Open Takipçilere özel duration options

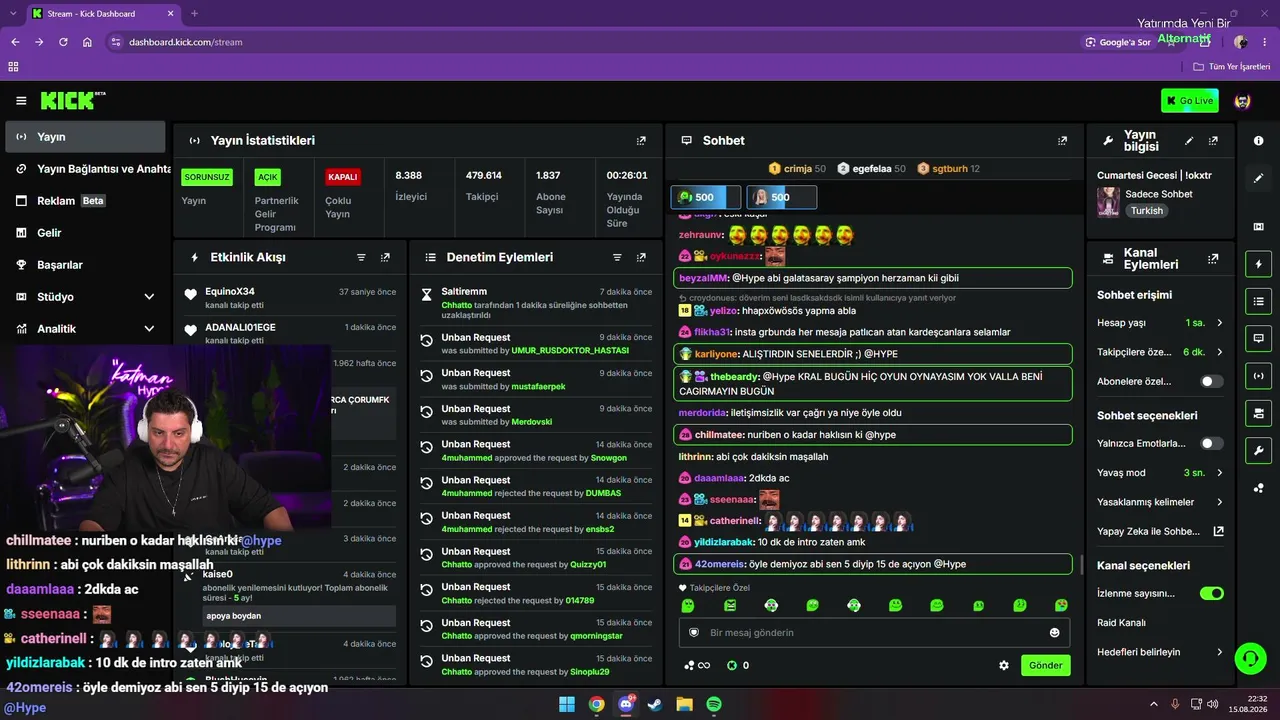pyautogui.click(x=1160, y=352)
